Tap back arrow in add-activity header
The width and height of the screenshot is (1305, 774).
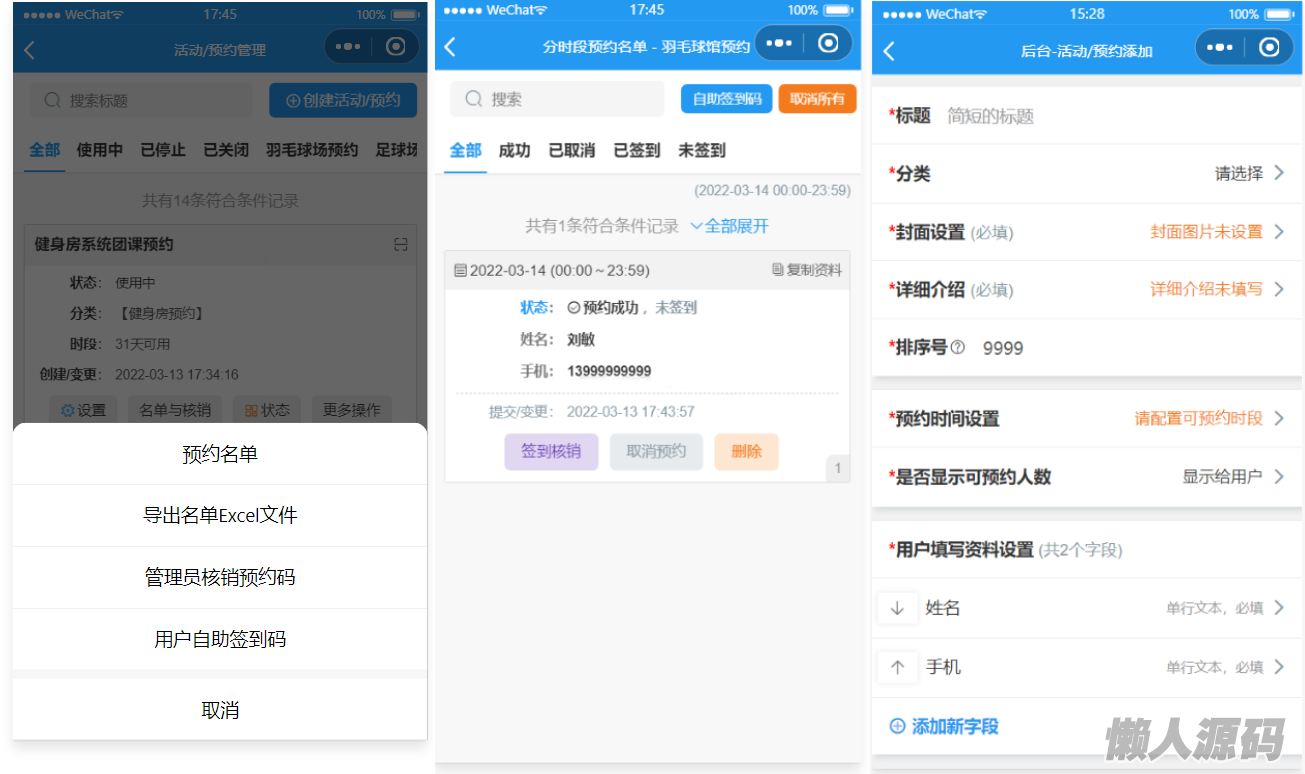coord(889,51)
